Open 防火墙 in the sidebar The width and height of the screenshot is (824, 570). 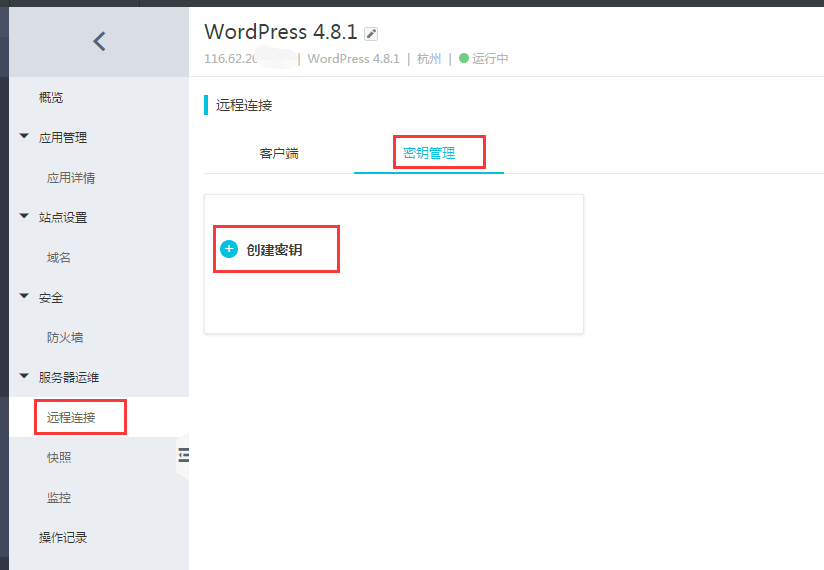(65, 338)
